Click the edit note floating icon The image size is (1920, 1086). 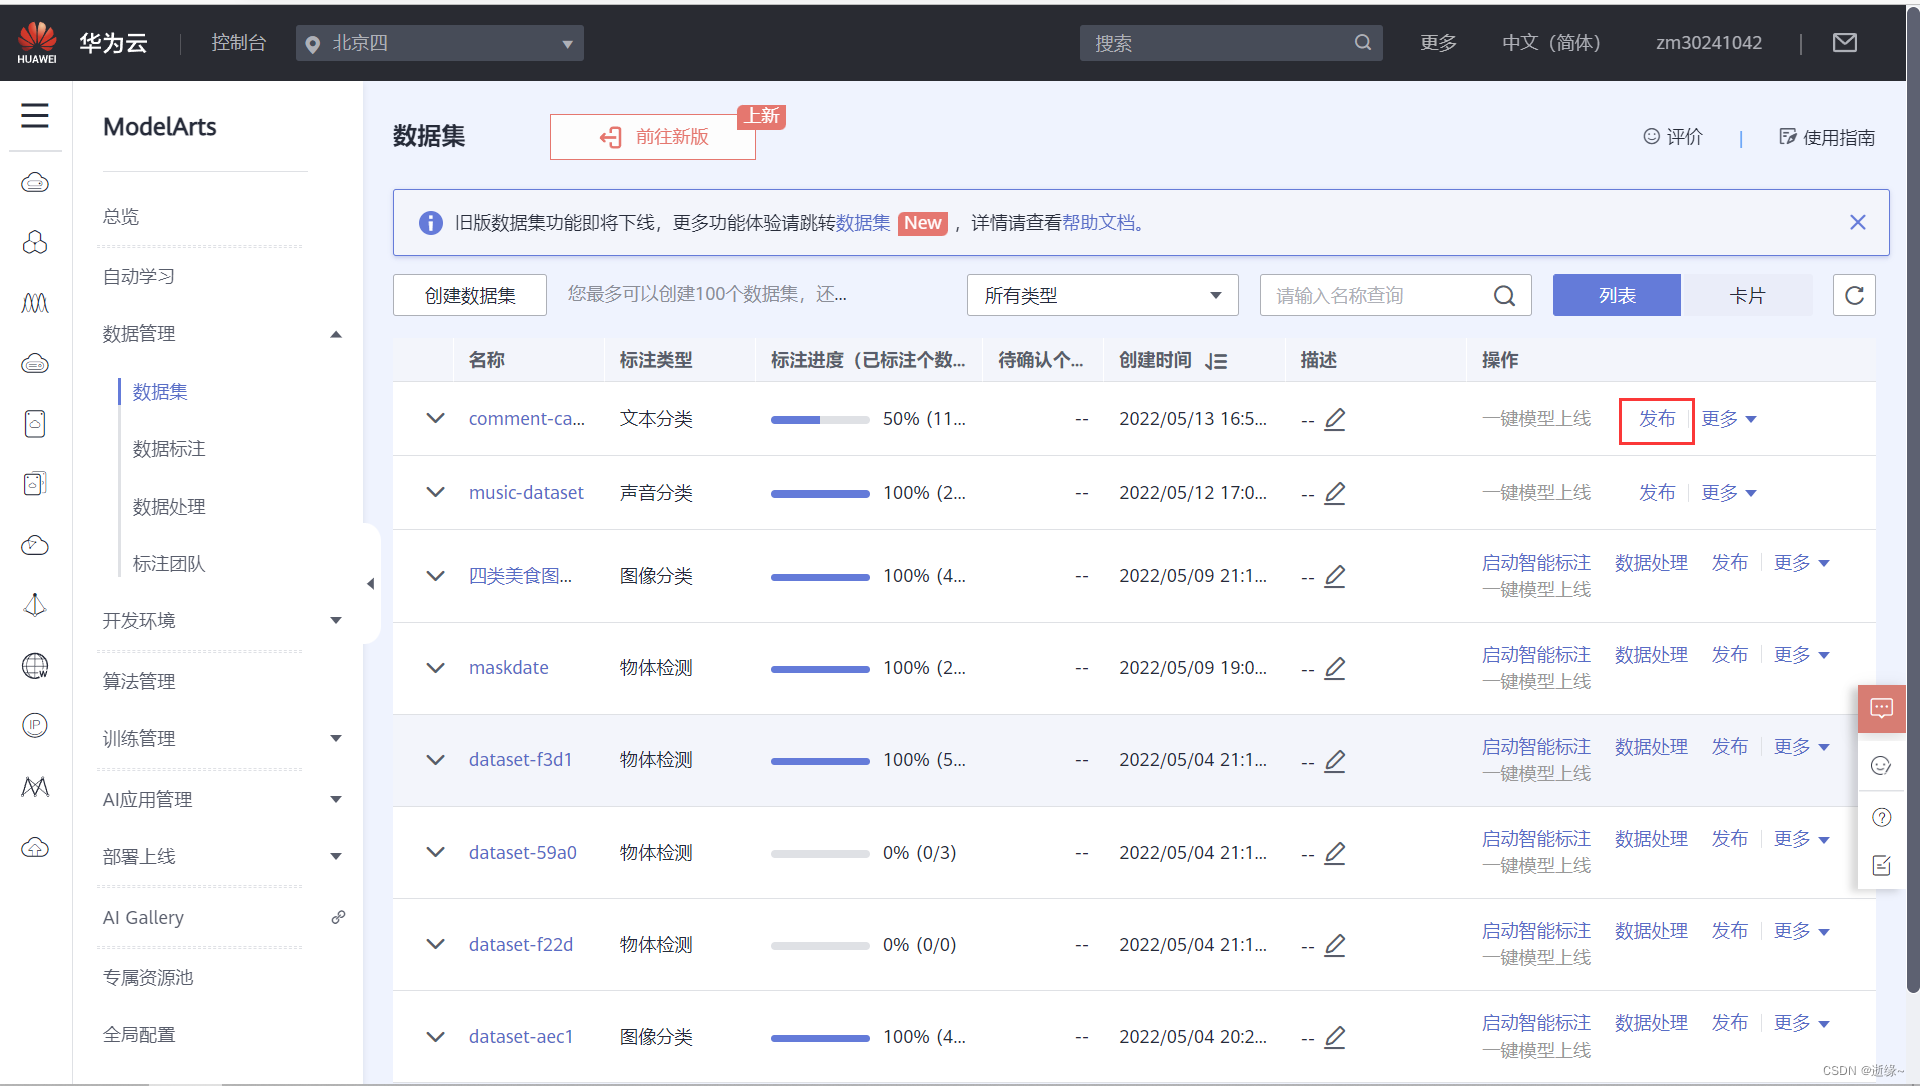coord(1881,866)
